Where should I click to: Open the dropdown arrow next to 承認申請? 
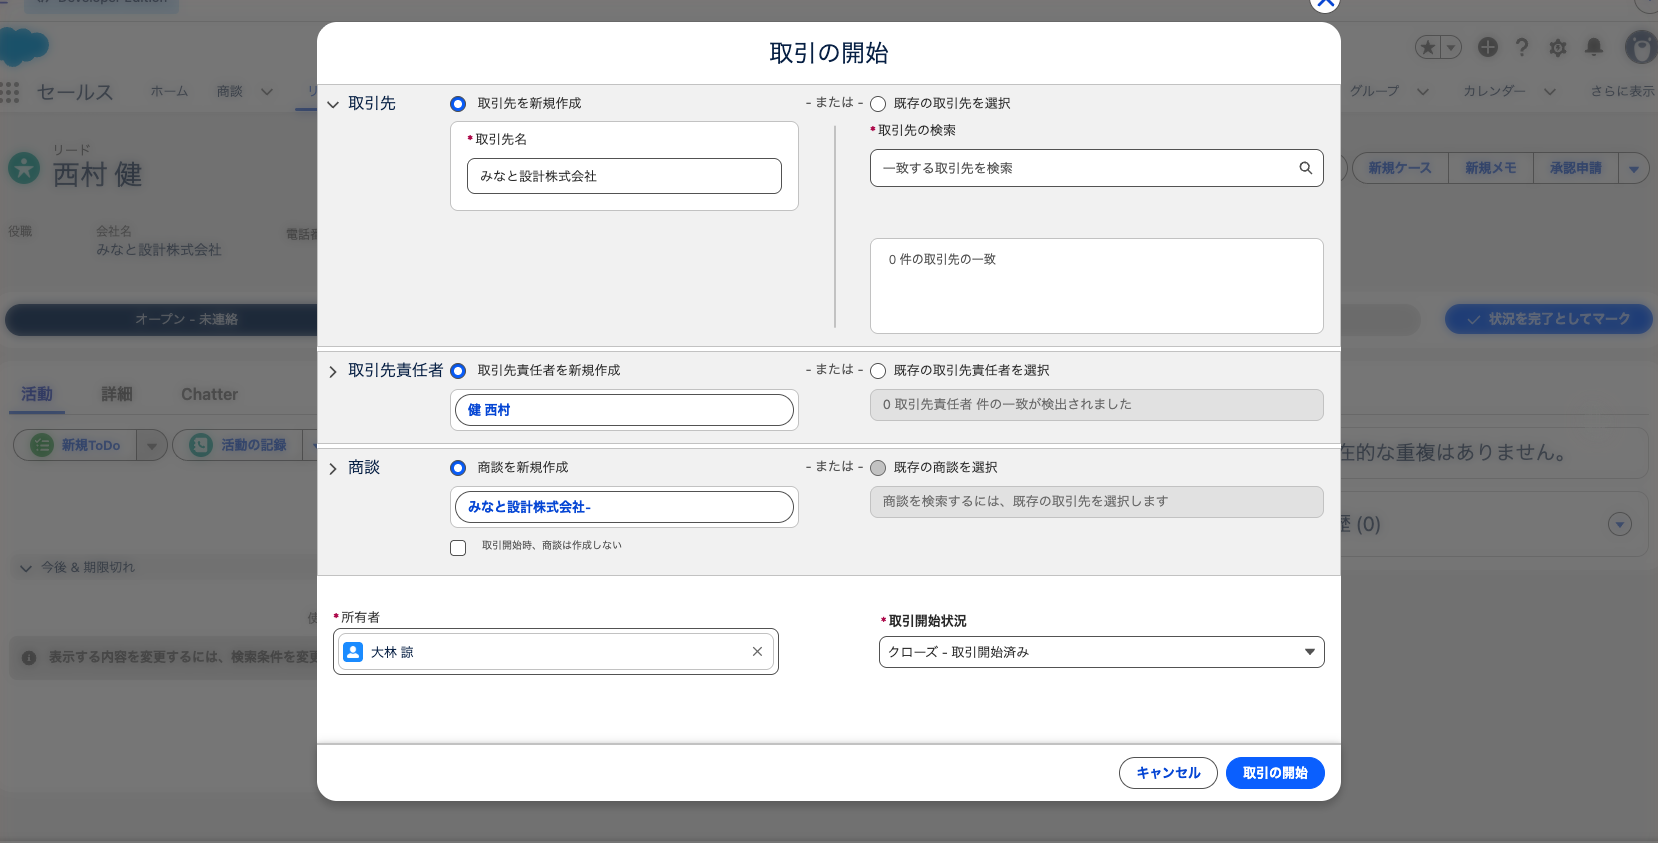pyautogui.click(x=1634, y=169)
